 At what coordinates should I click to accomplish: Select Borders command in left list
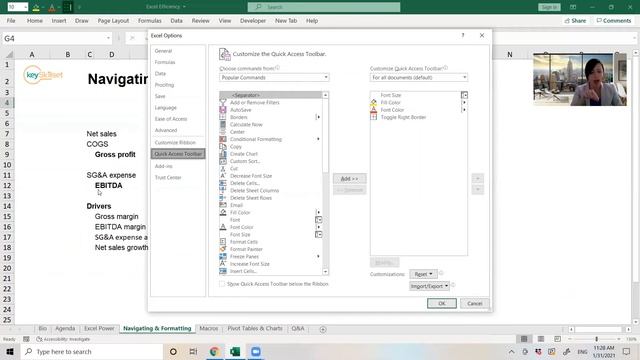271,117
